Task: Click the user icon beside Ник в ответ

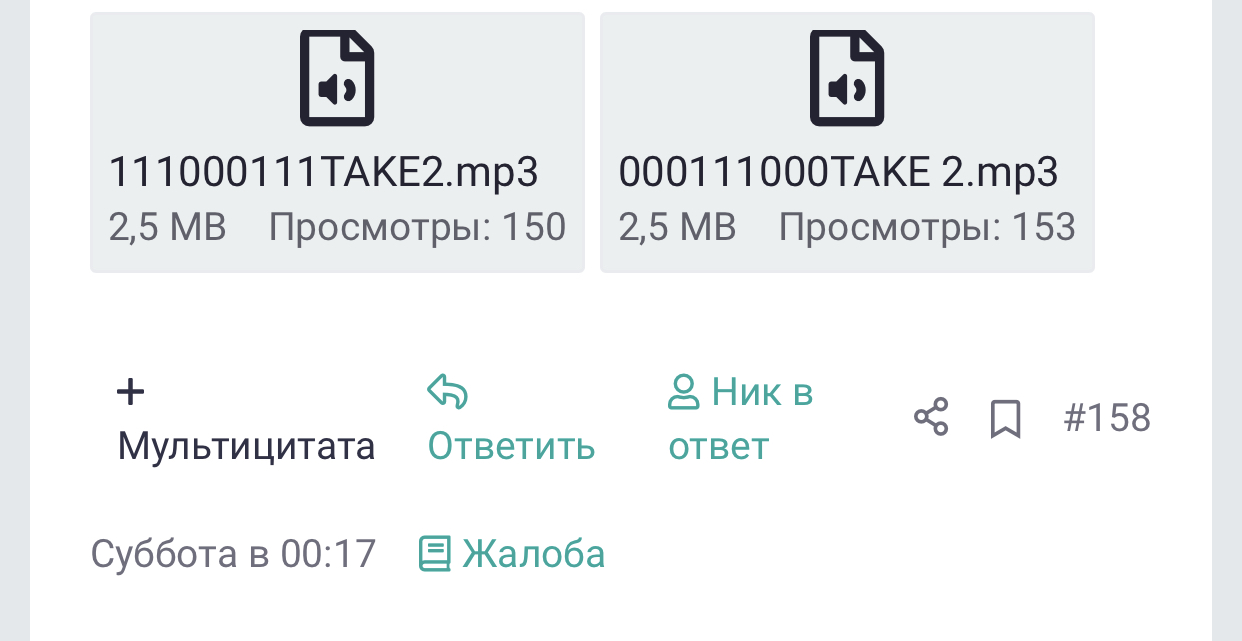Action: 684,392
